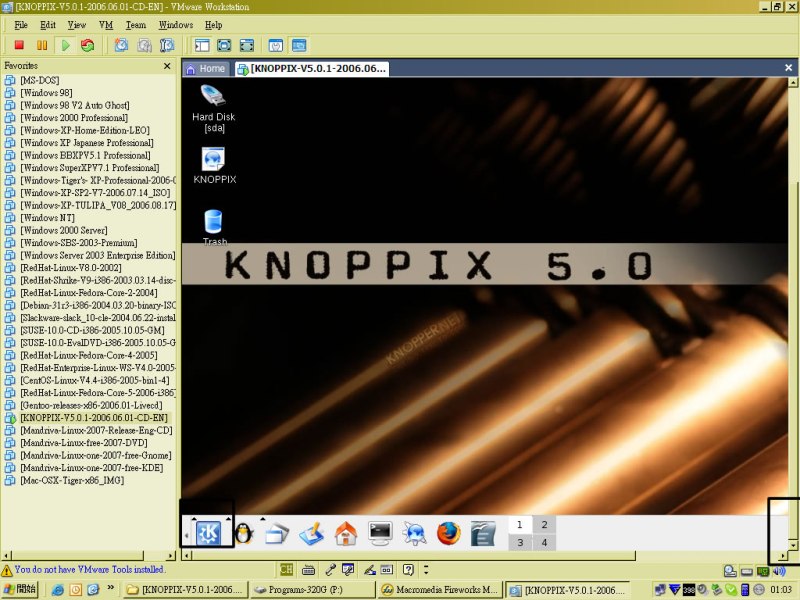Select [Mandriva-Linux-free-2007-DVD] favorite
This screenshot has height=600, width=800.
pyautogui.click(x=84, y=443)
